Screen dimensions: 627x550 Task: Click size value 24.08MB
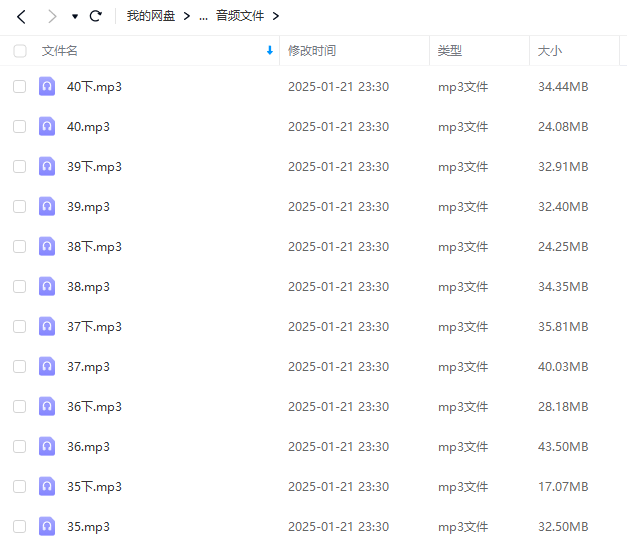563,126
